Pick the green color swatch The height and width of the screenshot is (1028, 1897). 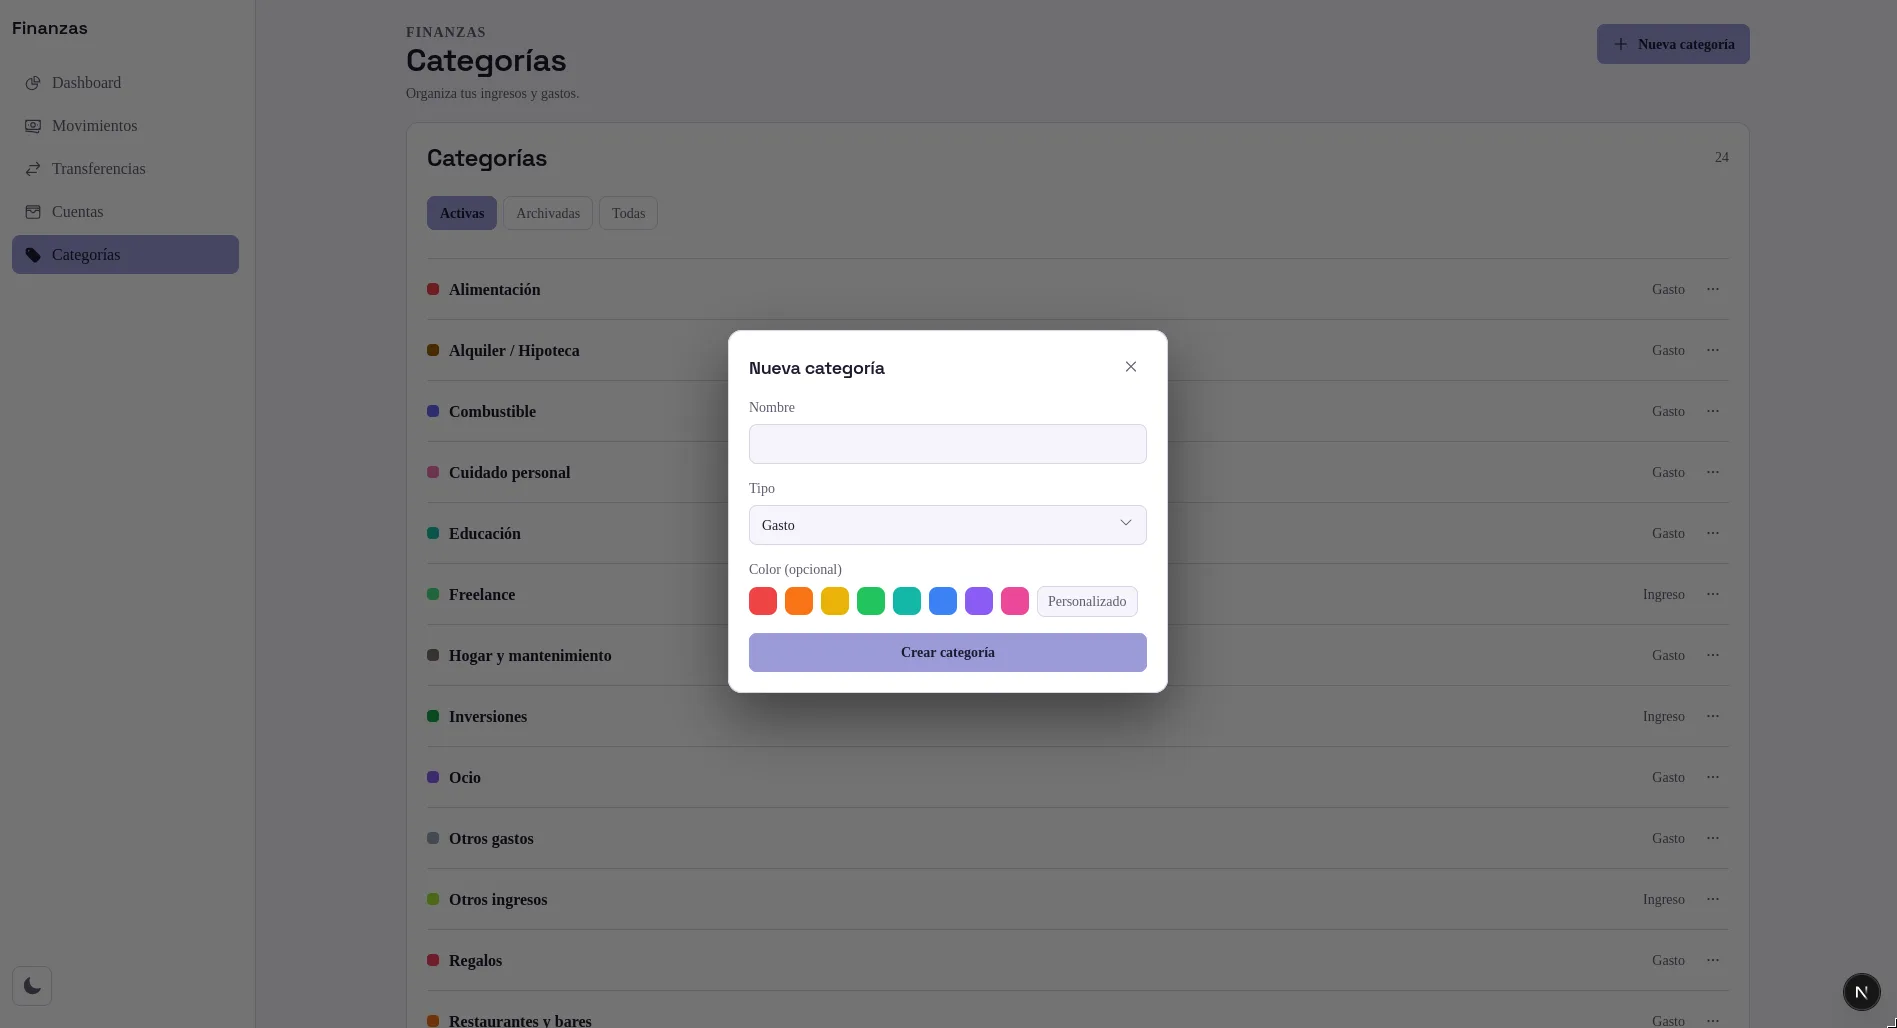coord(871,601)
